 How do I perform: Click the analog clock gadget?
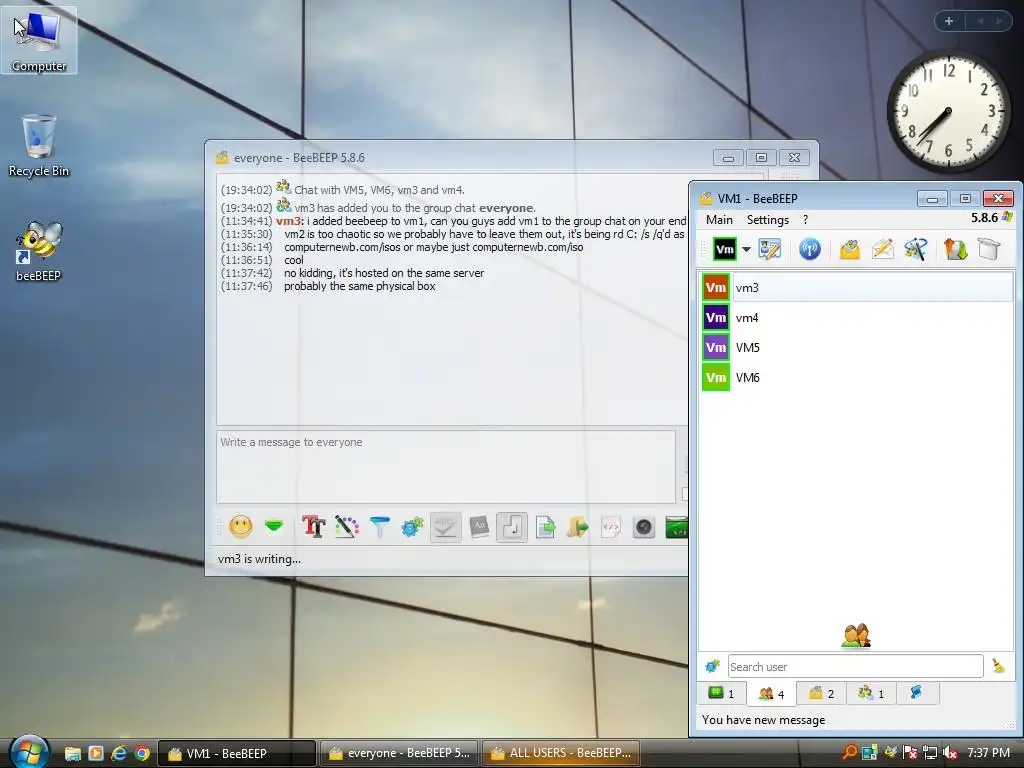click(x=948, y=111)
